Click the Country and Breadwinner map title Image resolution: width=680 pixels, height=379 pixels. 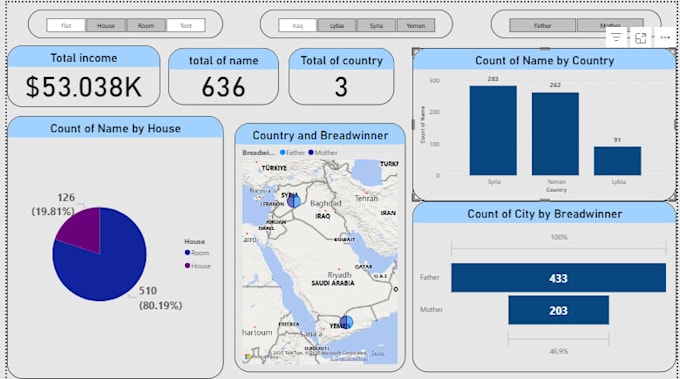(x=320, y=135)
